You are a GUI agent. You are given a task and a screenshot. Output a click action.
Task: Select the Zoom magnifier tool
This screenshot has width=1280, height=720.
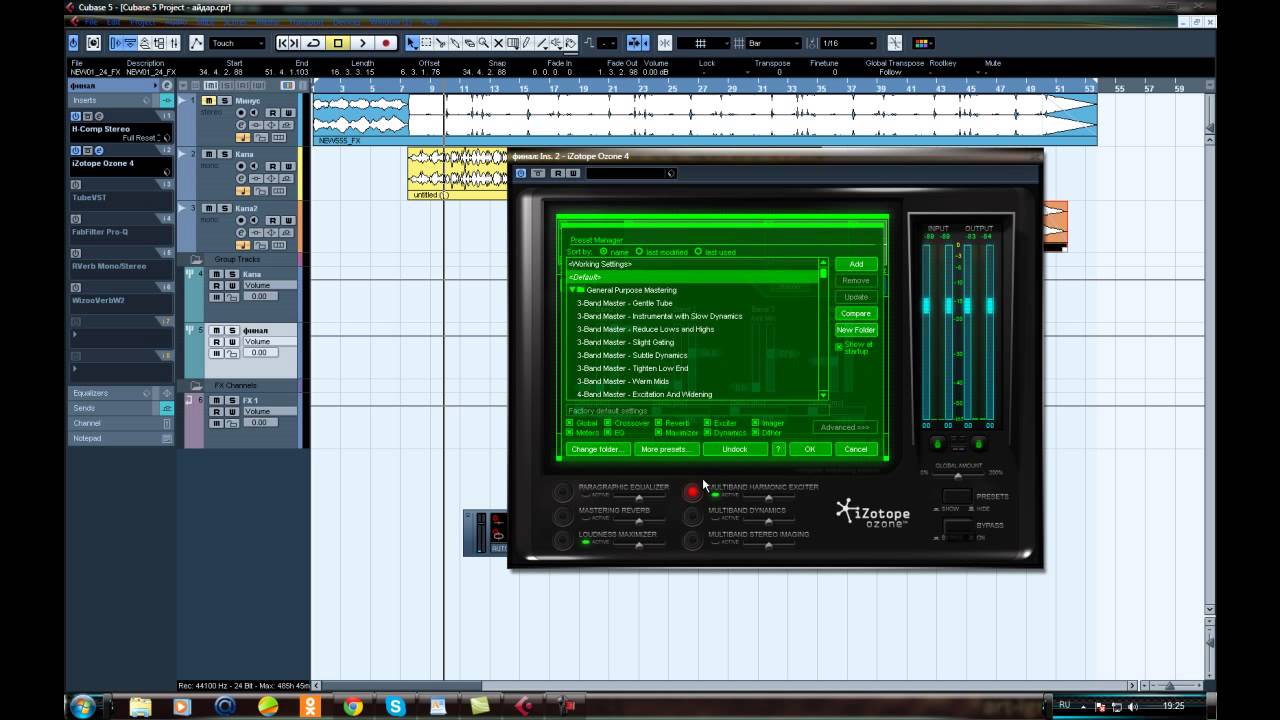[483, 43]
